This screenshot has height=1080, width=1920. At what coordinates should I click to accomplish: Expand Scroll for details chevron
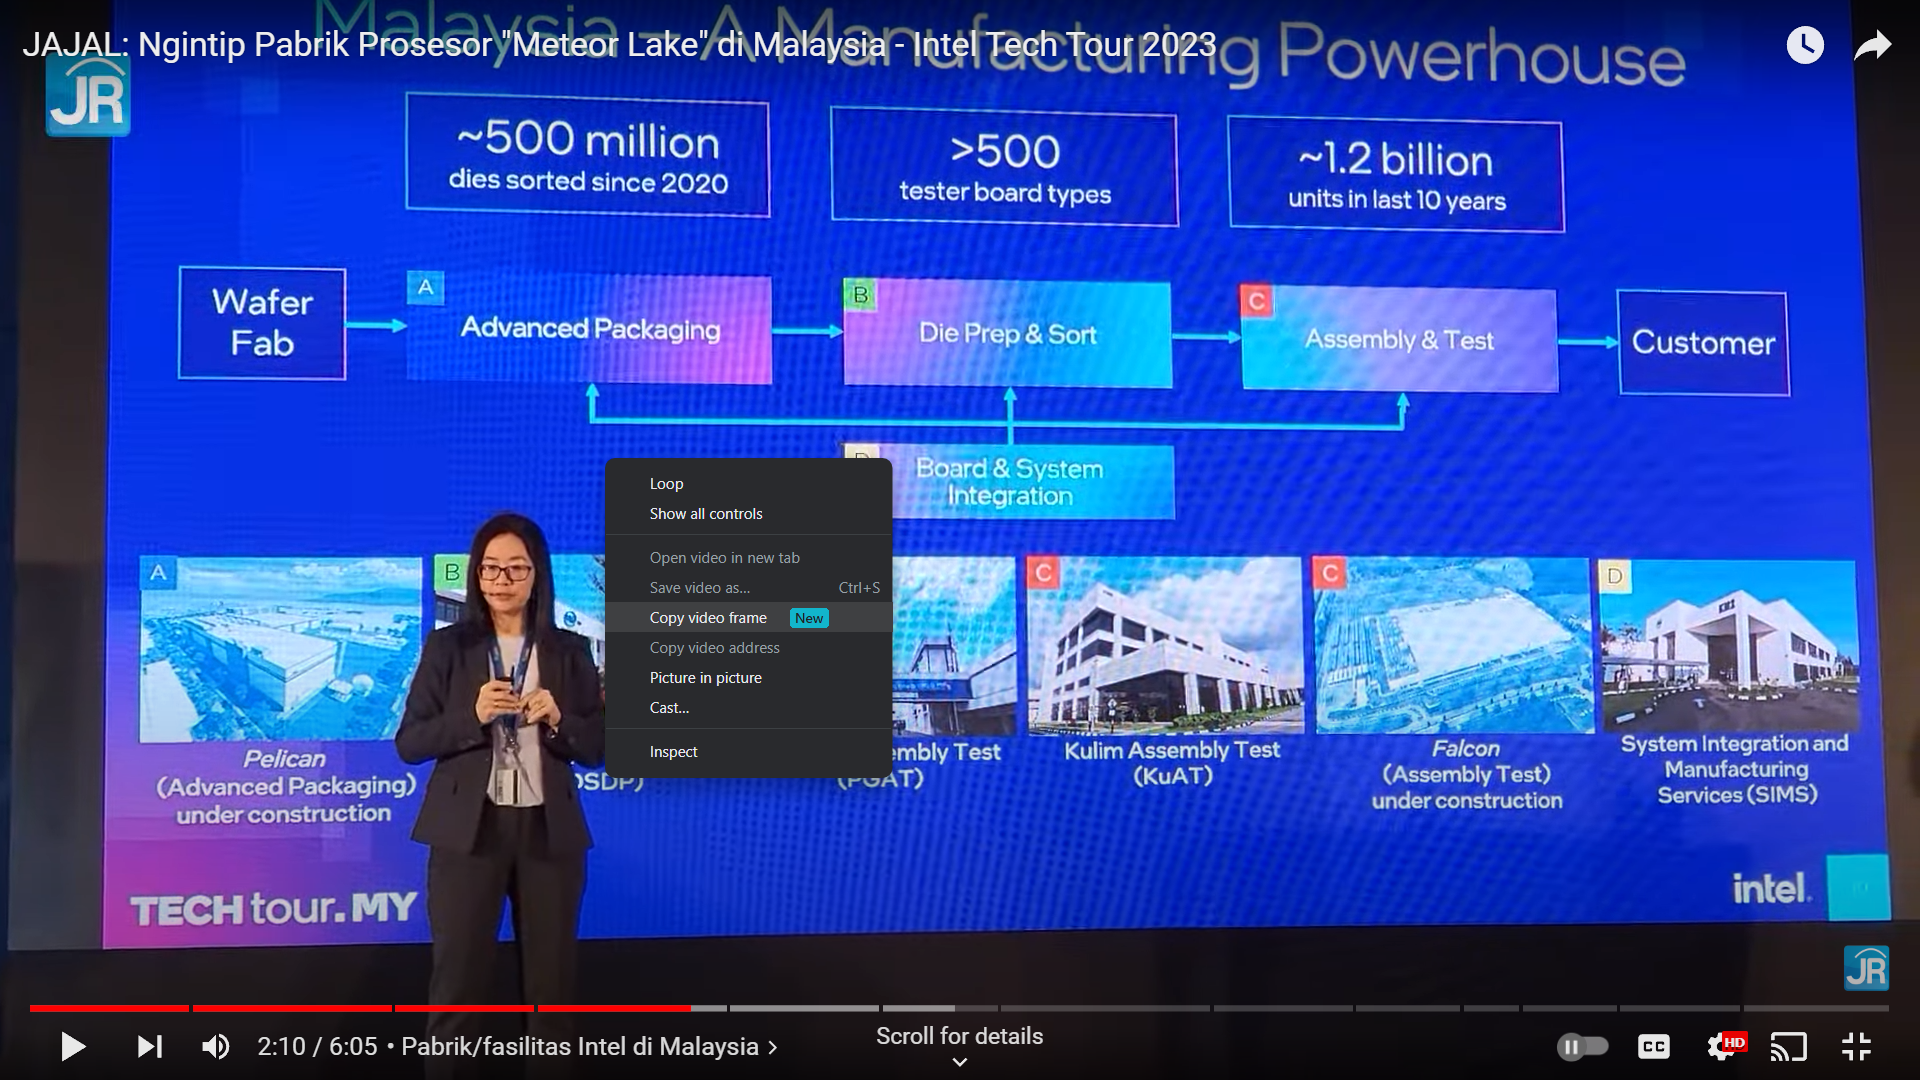959,1062
